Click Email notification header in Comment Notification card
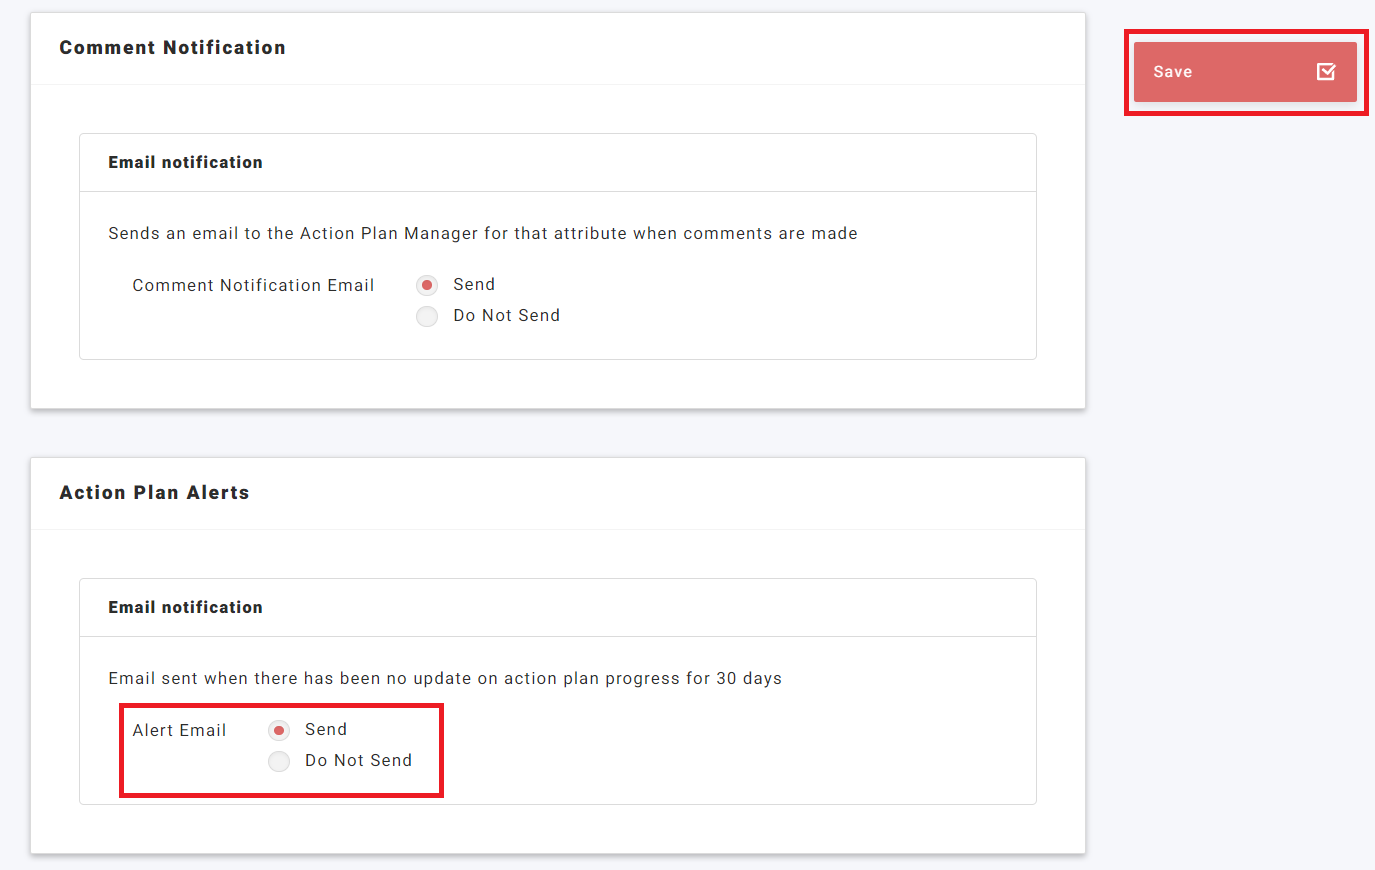 click(185, 163)
